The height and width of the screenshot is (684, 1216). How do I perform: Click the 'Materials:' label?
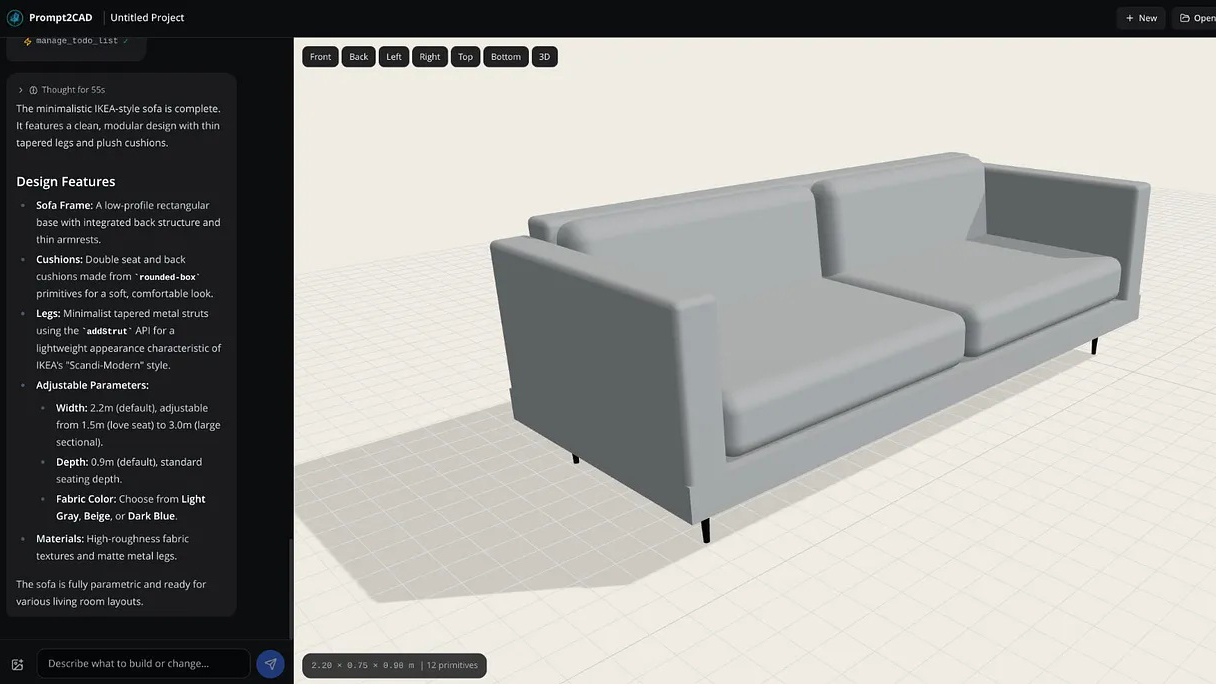(60, 539)
